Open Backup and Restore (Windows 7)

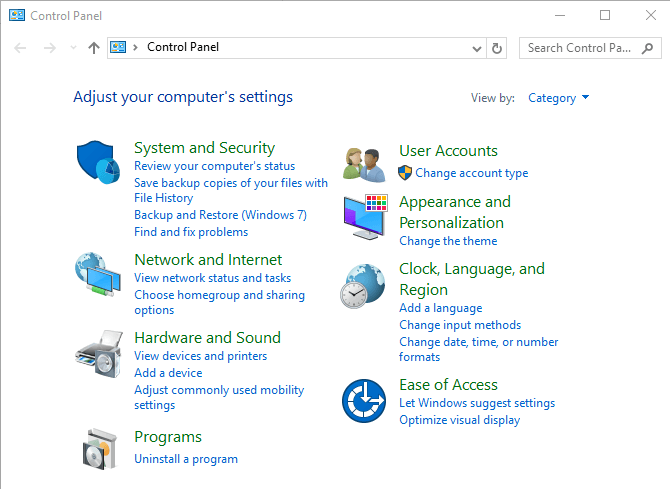click(x=220, y=215)
